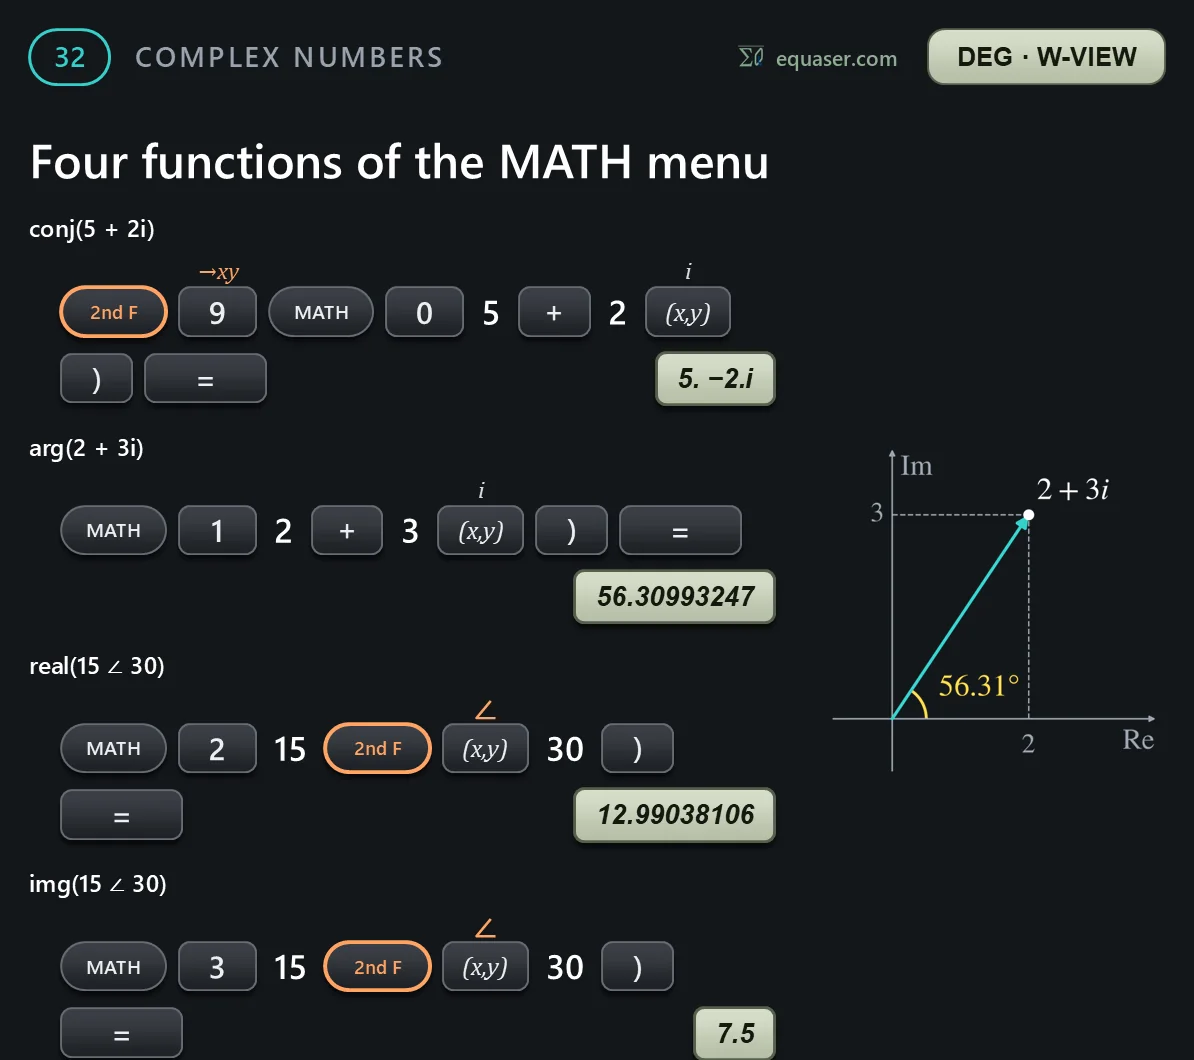Viewport: 1194px width, 1060px height.
Task: Click the page number 32 badge
Action: (x=69, y=57)
